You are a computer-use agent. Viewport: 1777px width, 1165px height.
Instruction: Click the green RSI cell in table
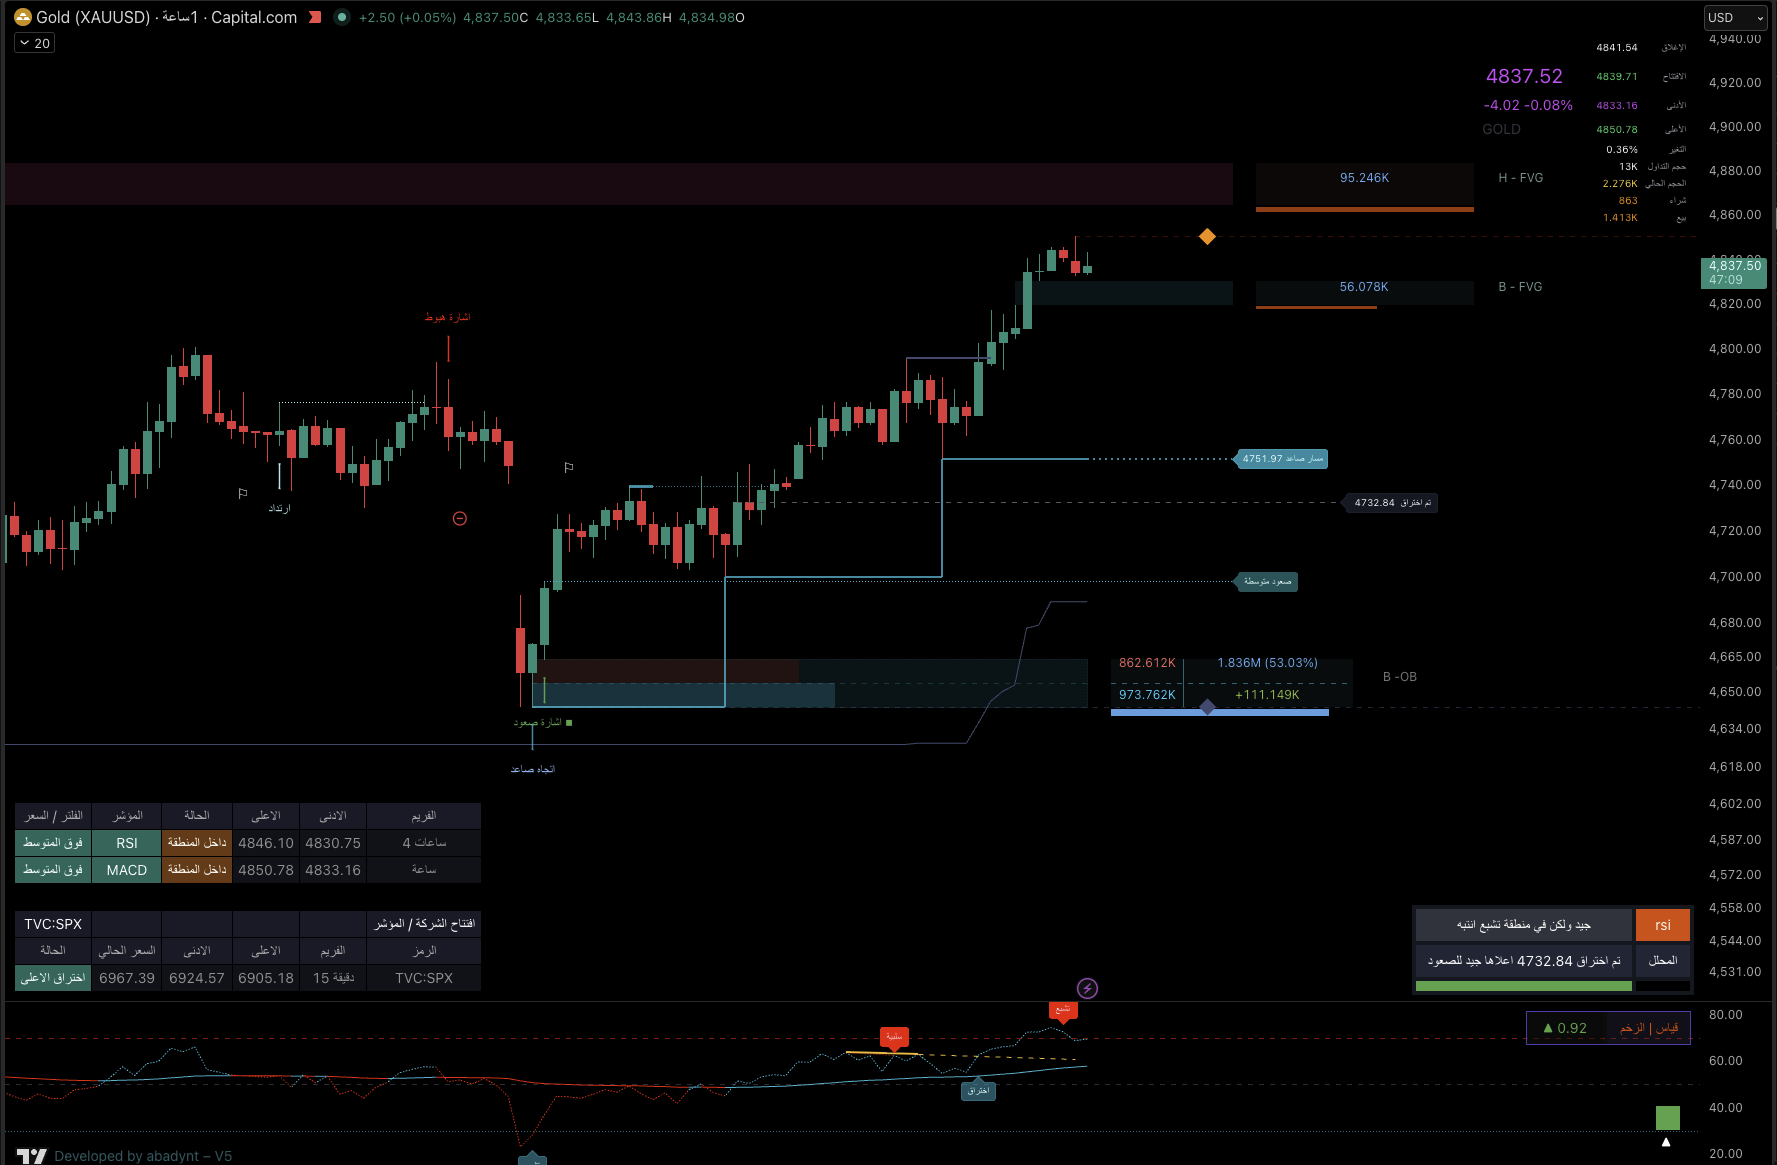pos(127,843)
